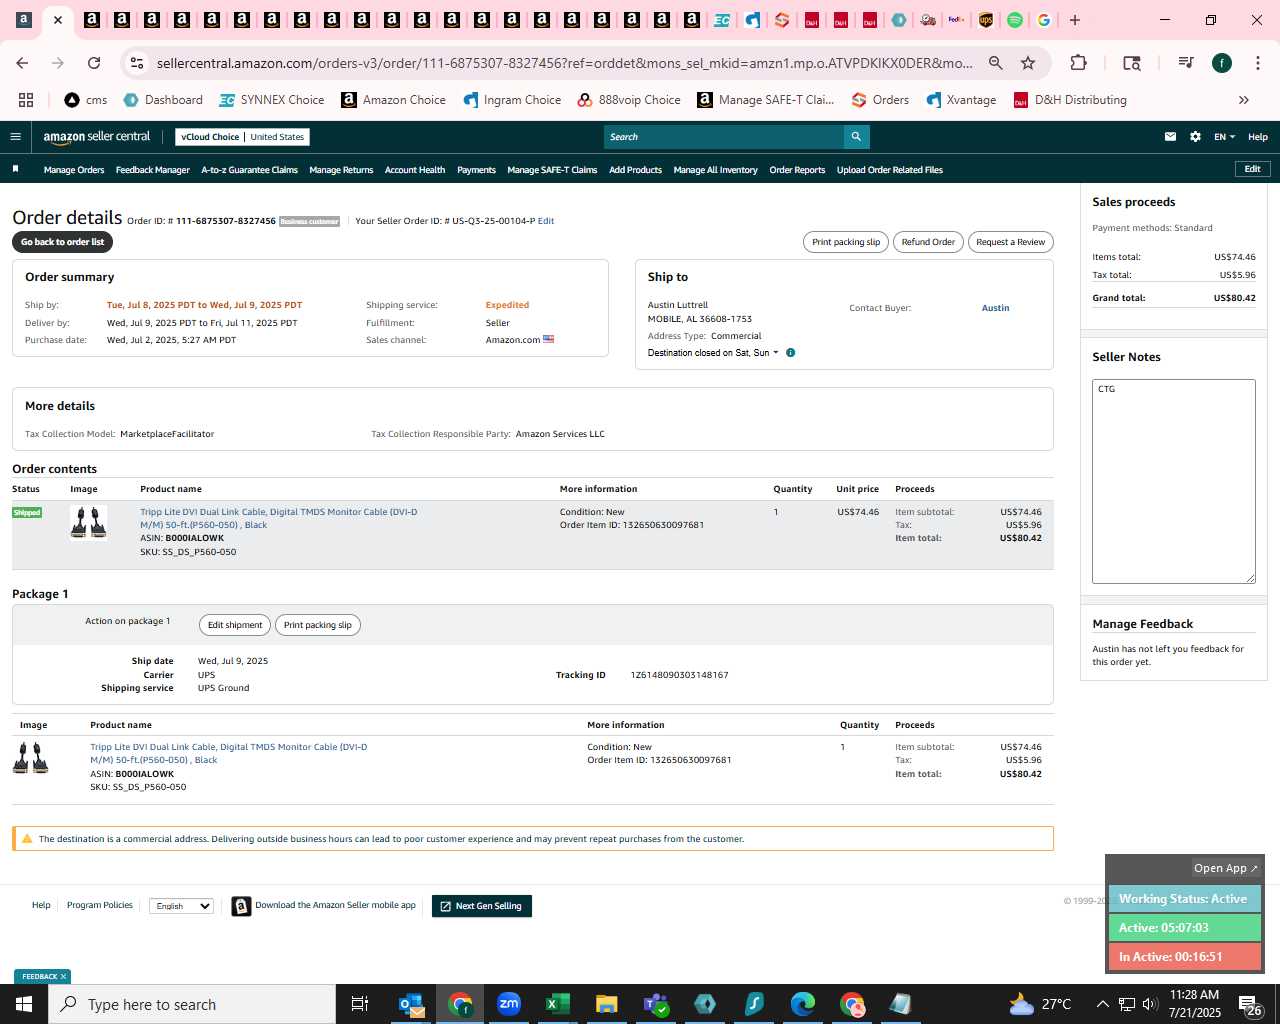The height and width of the screenshot is (1024, 1280).
Task: Open the Chrome profile avatar
Action: 1222,63
